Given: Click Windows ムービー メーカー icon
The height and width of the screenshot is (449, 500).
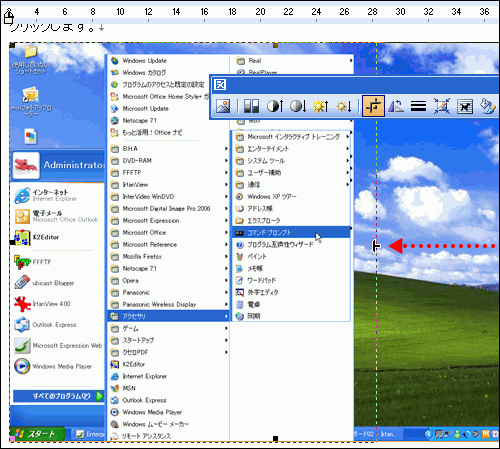Looking at the screenshot, I should [115, 425].
